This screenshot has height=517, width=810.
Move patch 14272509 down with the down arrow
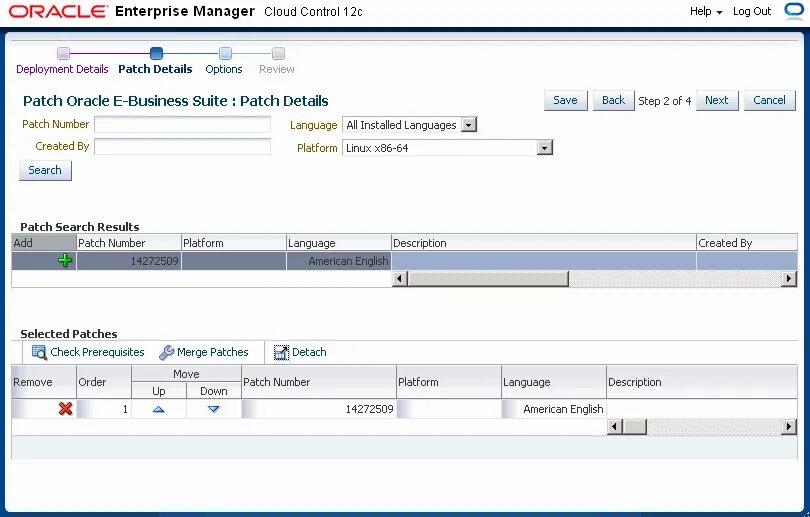pyautogui.click(x=213, y=409)
